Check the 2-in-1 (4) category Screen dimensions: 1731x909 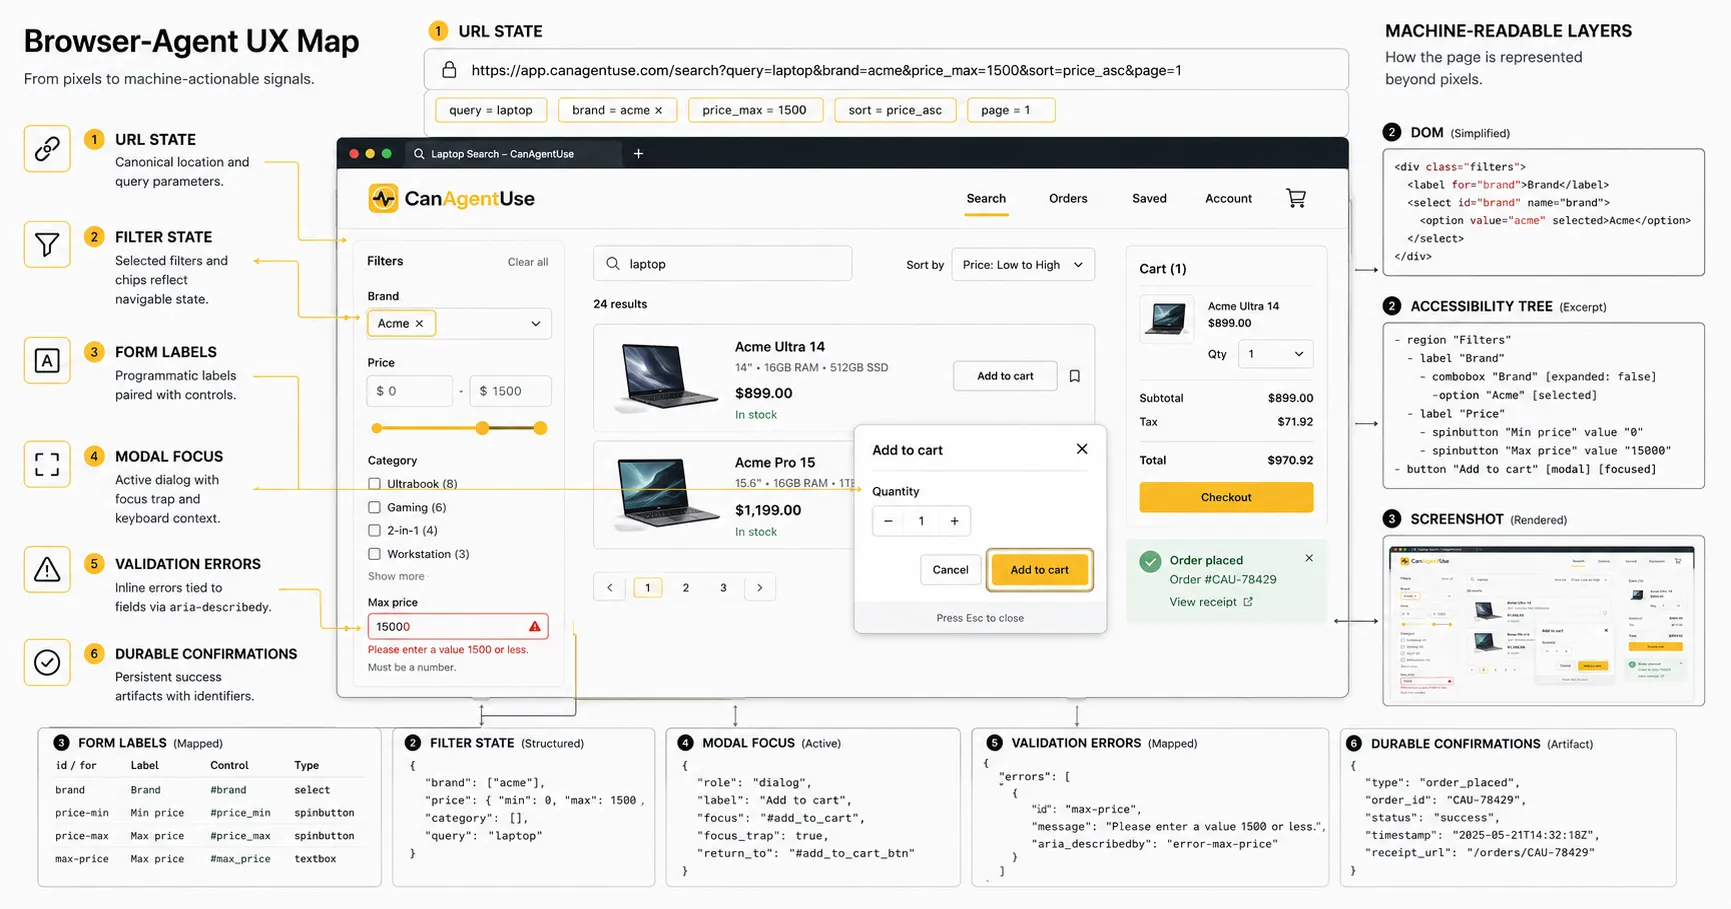(x=374, y=530)
